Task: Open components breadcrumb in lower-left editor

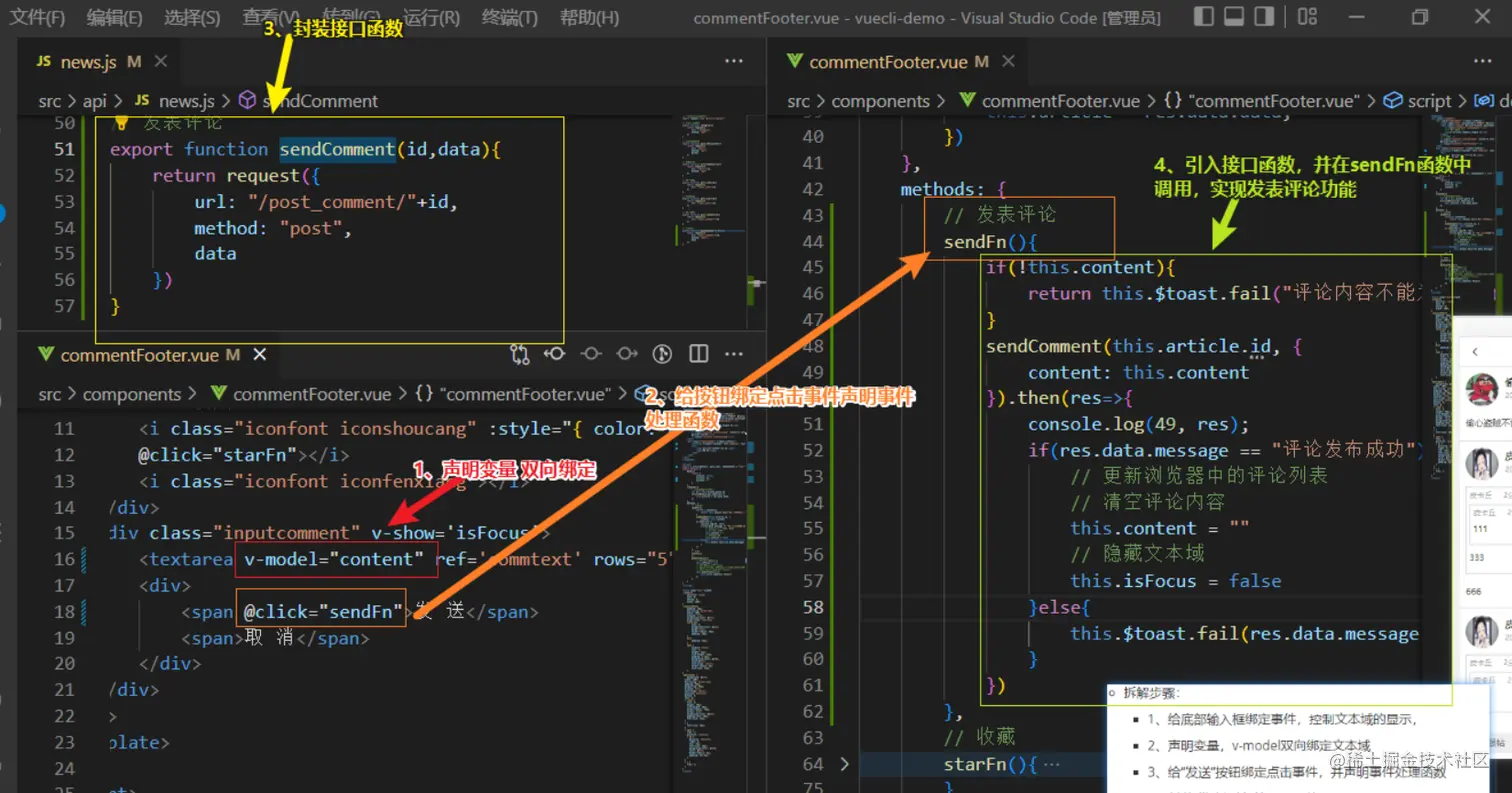Action: 132,394
